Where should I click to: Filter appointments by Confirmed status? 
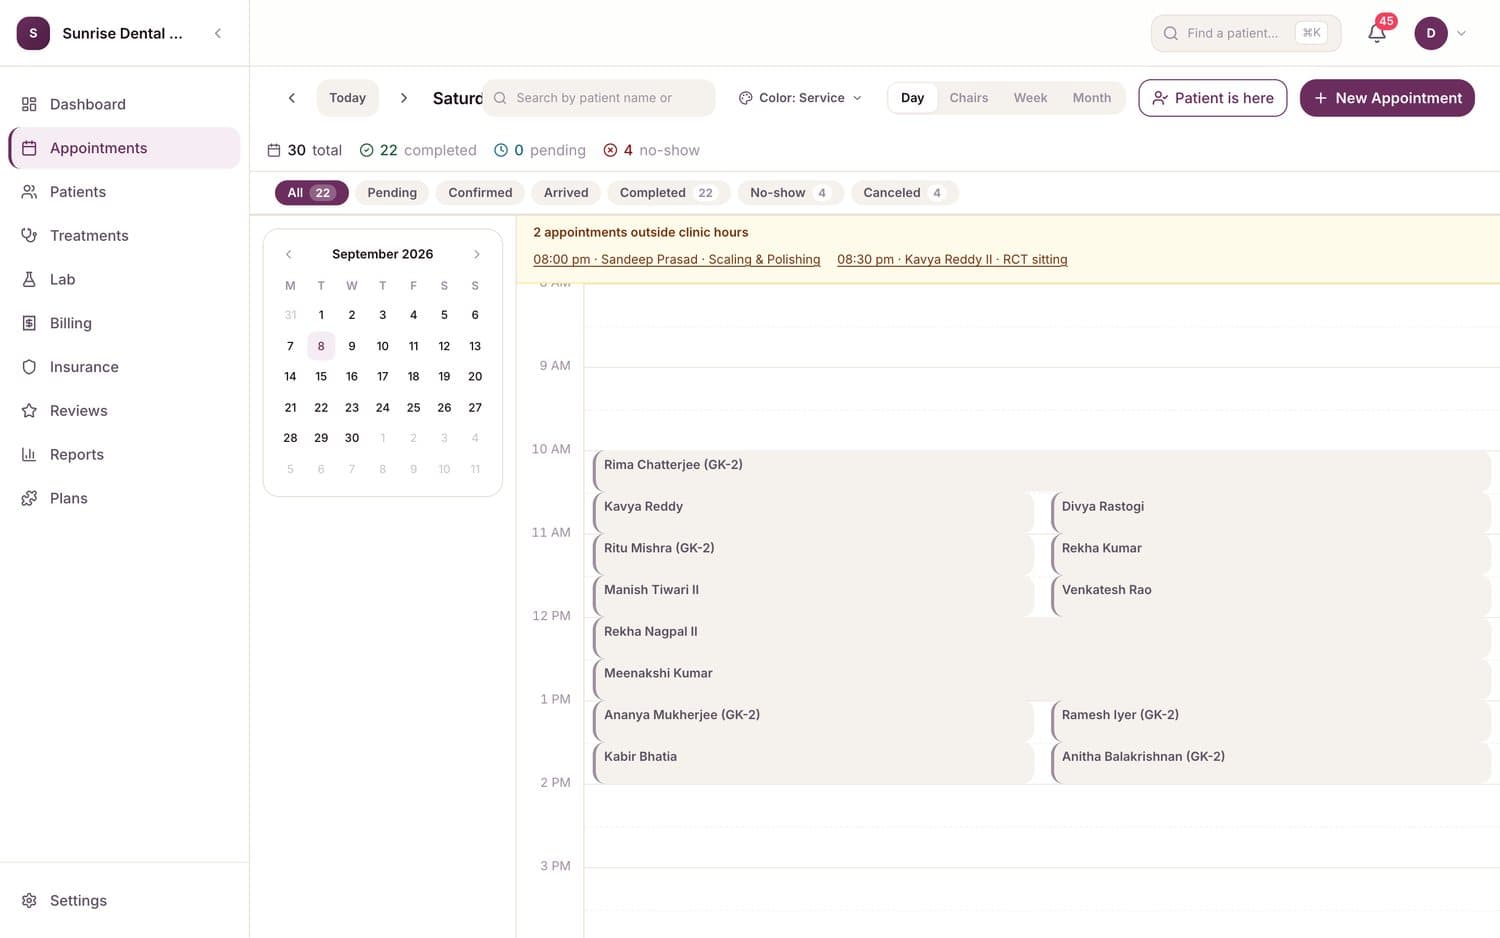(480, 193)
